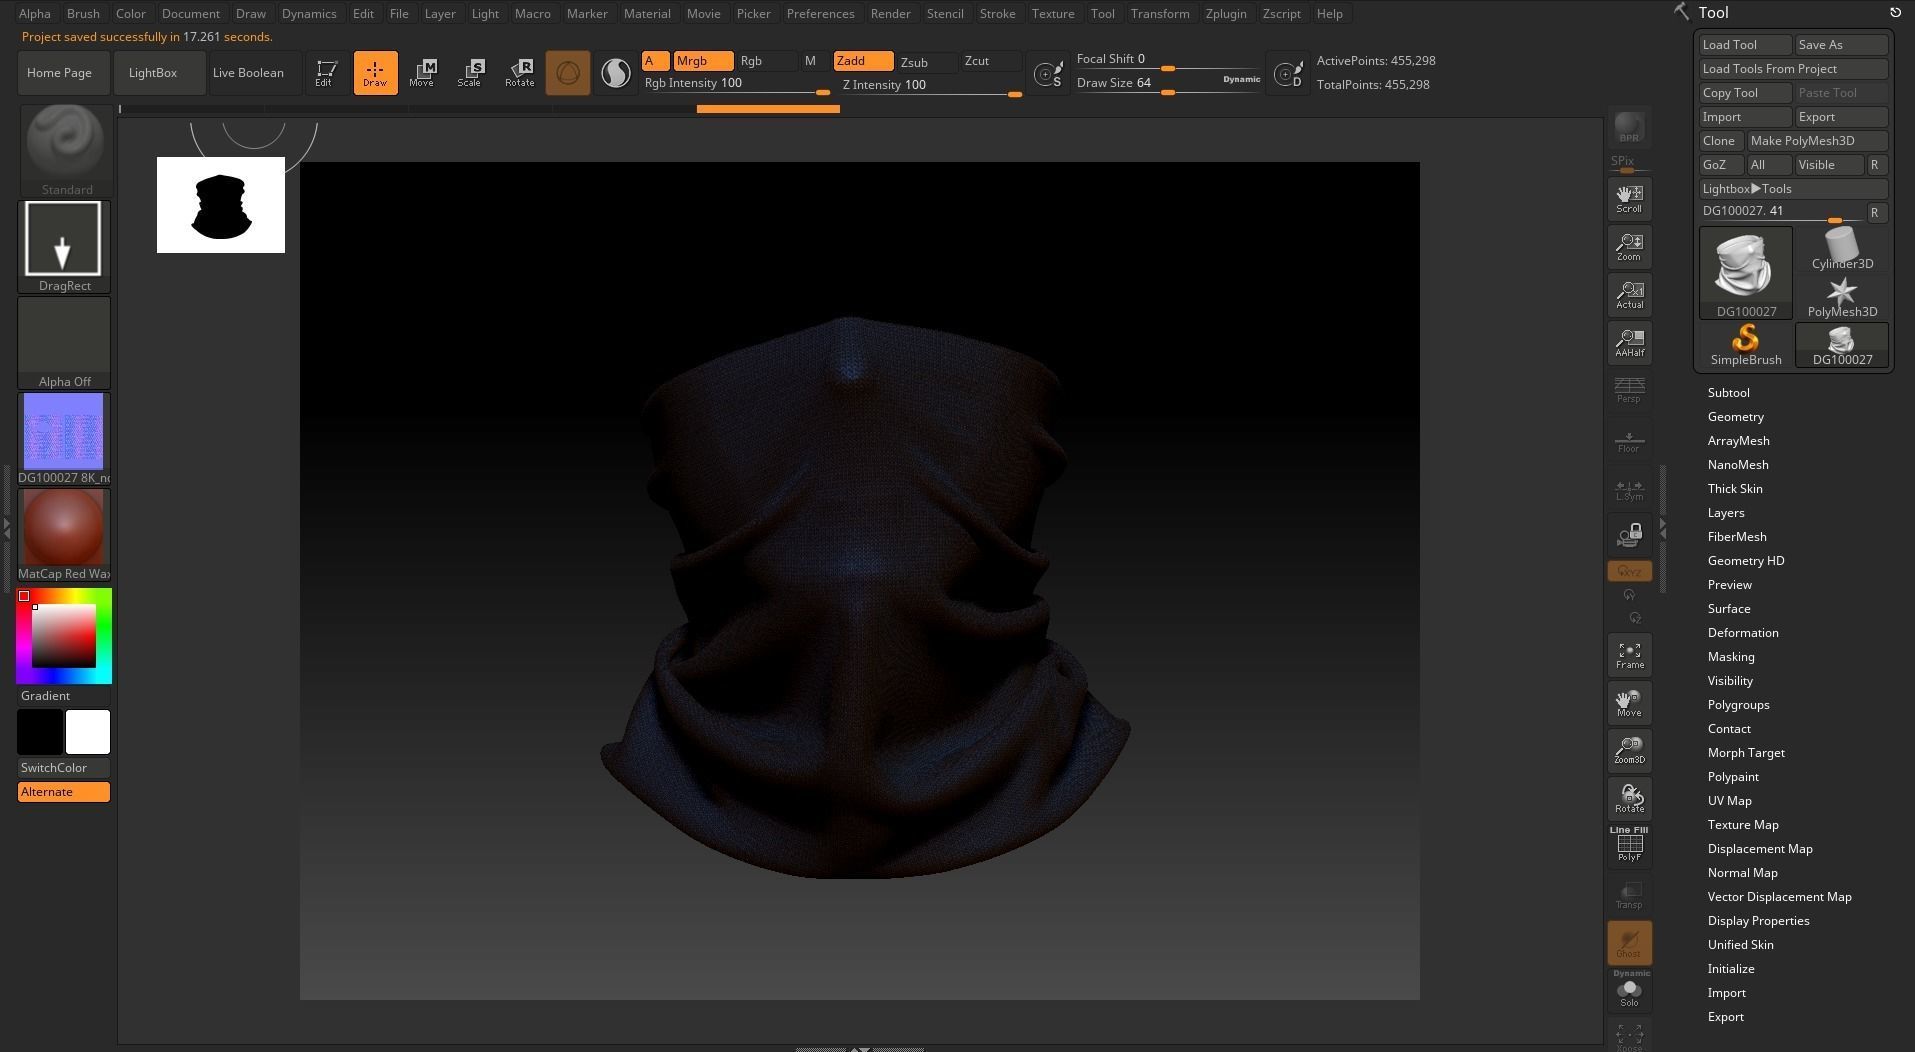Screen dimensions: 1915x1052
Task: Expand the Deformation section
Action: coord(1742,633)
